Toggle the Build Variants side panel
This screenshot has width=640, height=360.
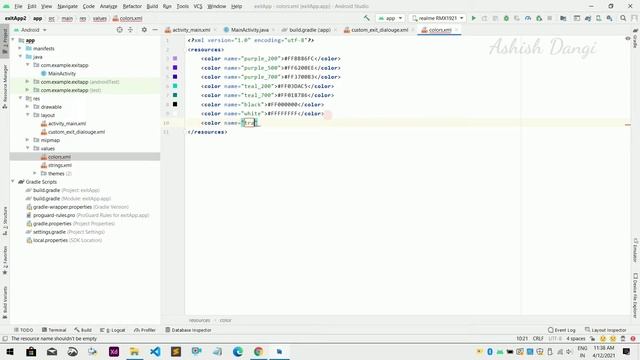coord(5,302)
